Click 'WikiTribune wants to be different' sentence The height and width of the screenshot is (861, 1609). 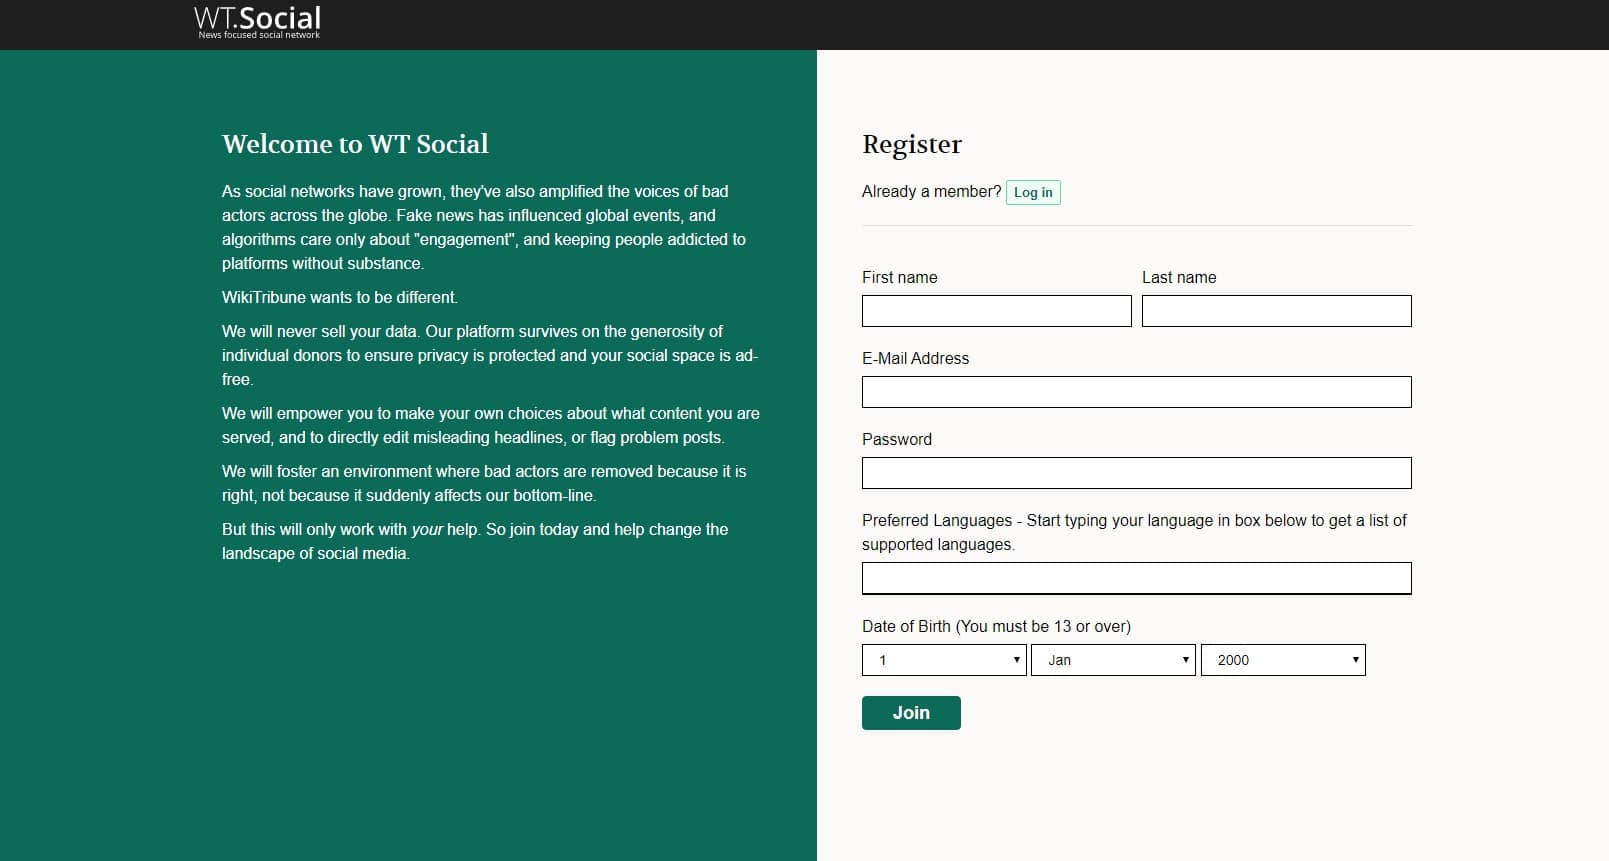[339, 297]
